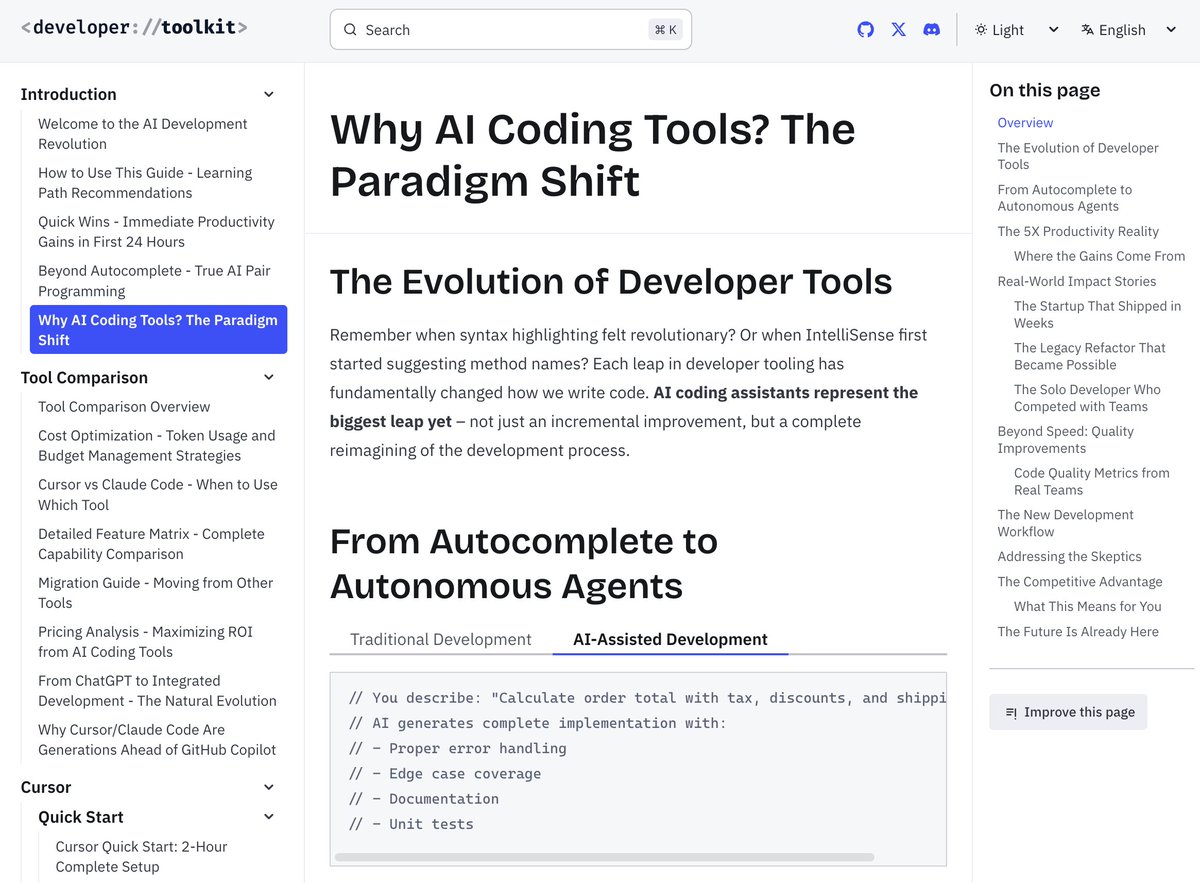Screen dimensions: 1200x883
Task: Open From ChatGPT to Integrated Development page
Action: tap(157, 691)
